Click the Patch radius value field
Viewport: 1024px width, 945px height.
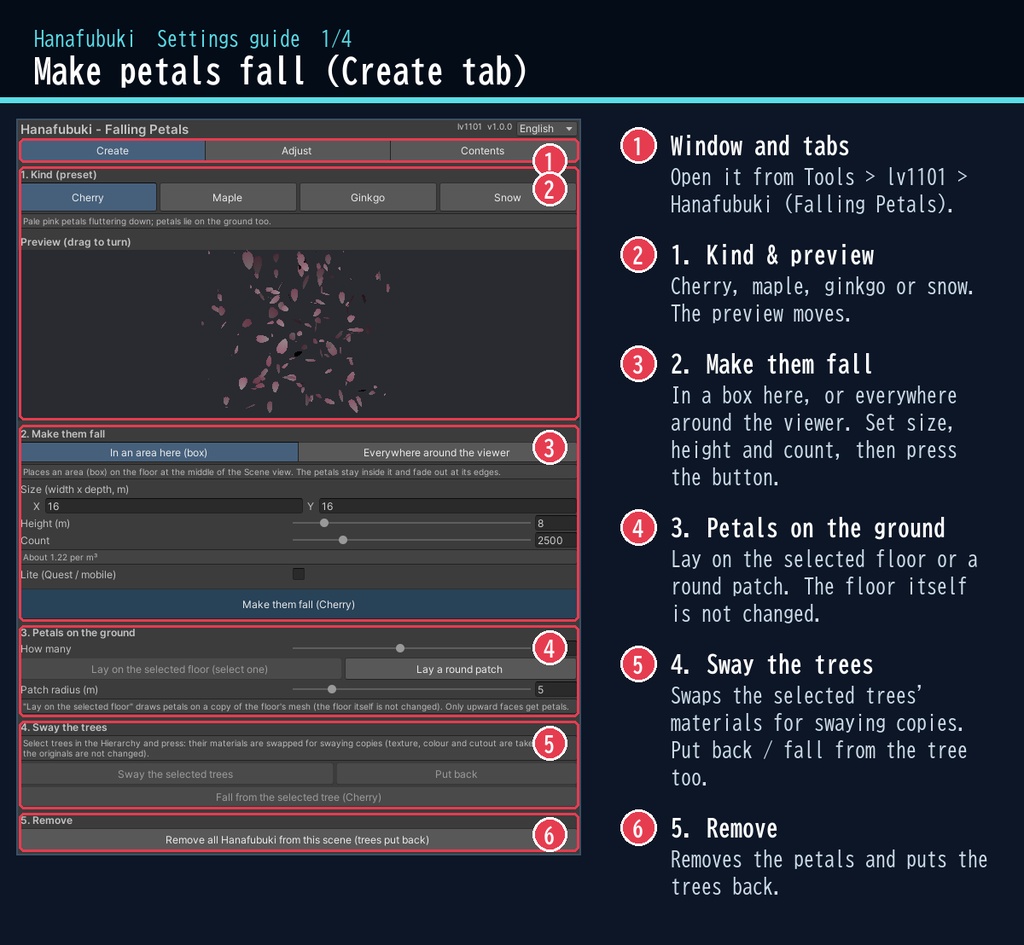[x=555, y=690]
